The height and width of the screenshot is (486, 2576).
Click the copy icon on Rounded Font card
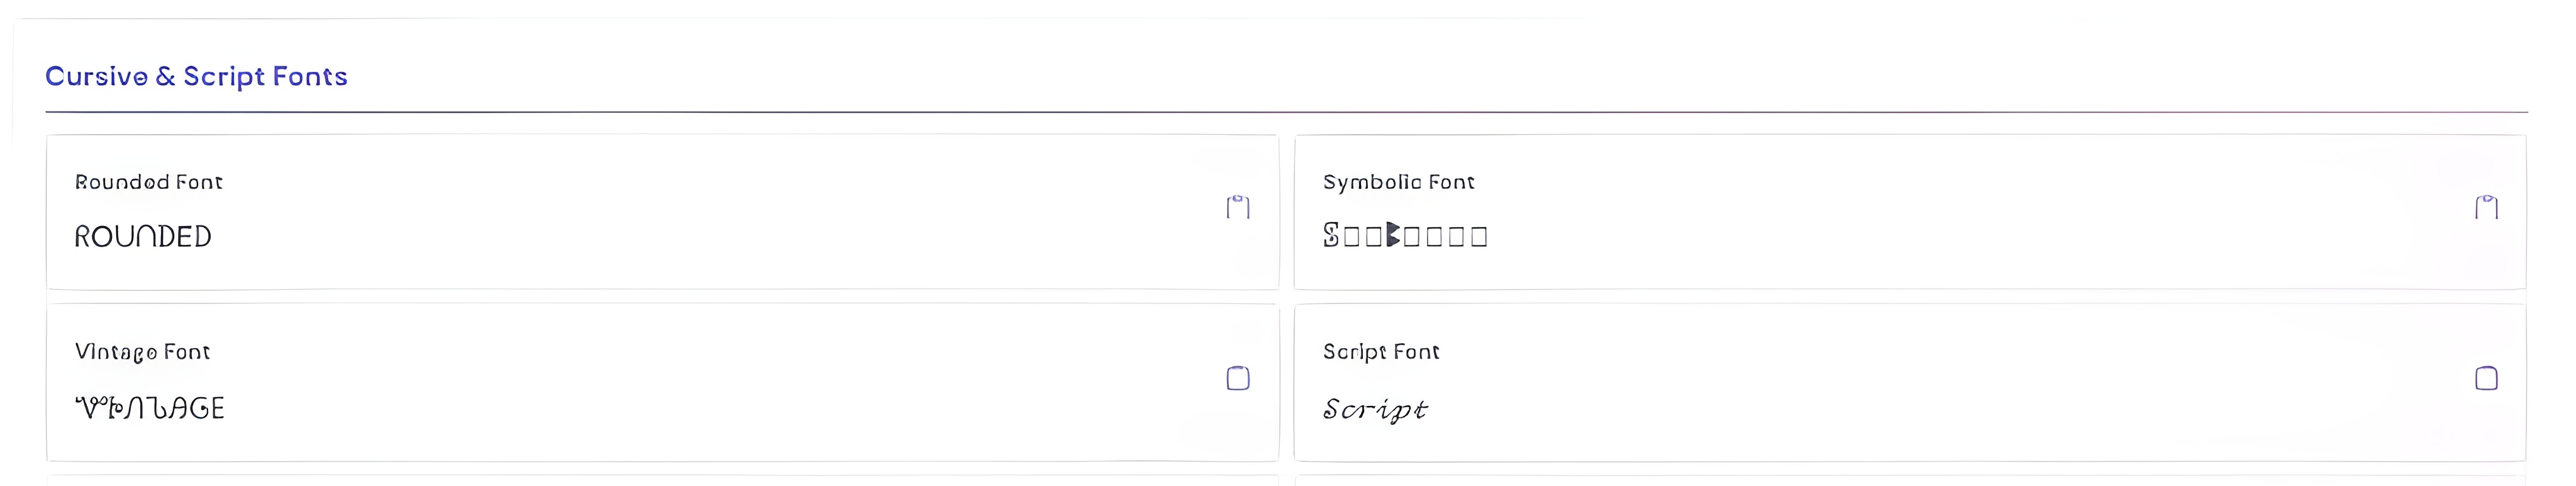(x=1238, y=207)
